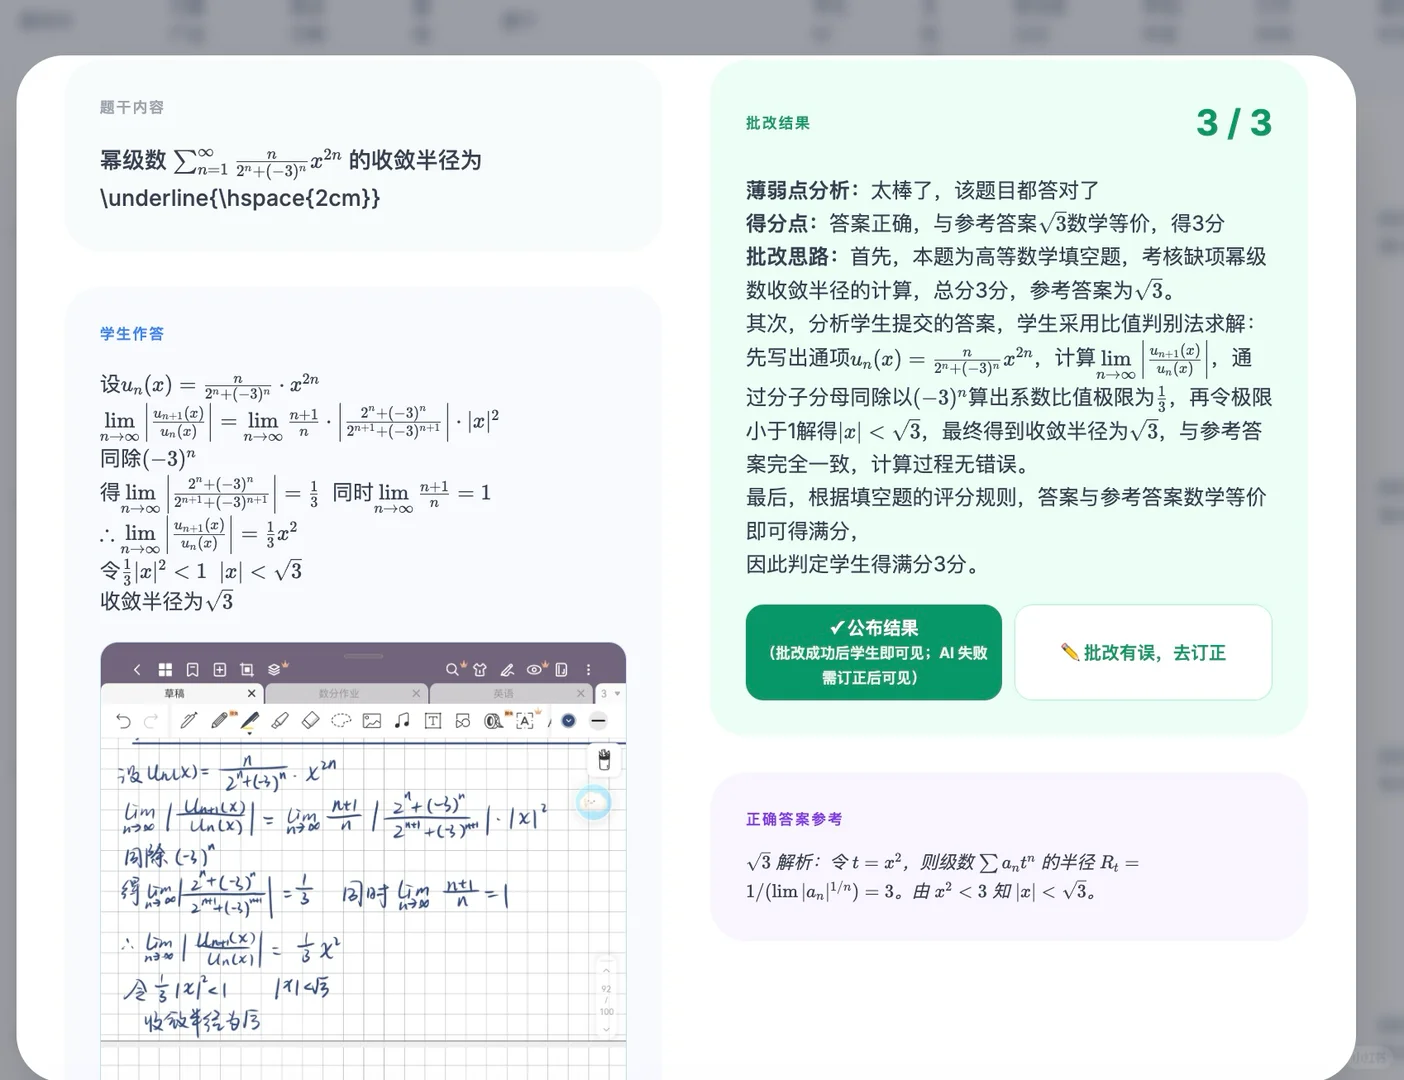Select the dashed lasso selection tool
This screenshot has width=1404, height=1080.
341,720
